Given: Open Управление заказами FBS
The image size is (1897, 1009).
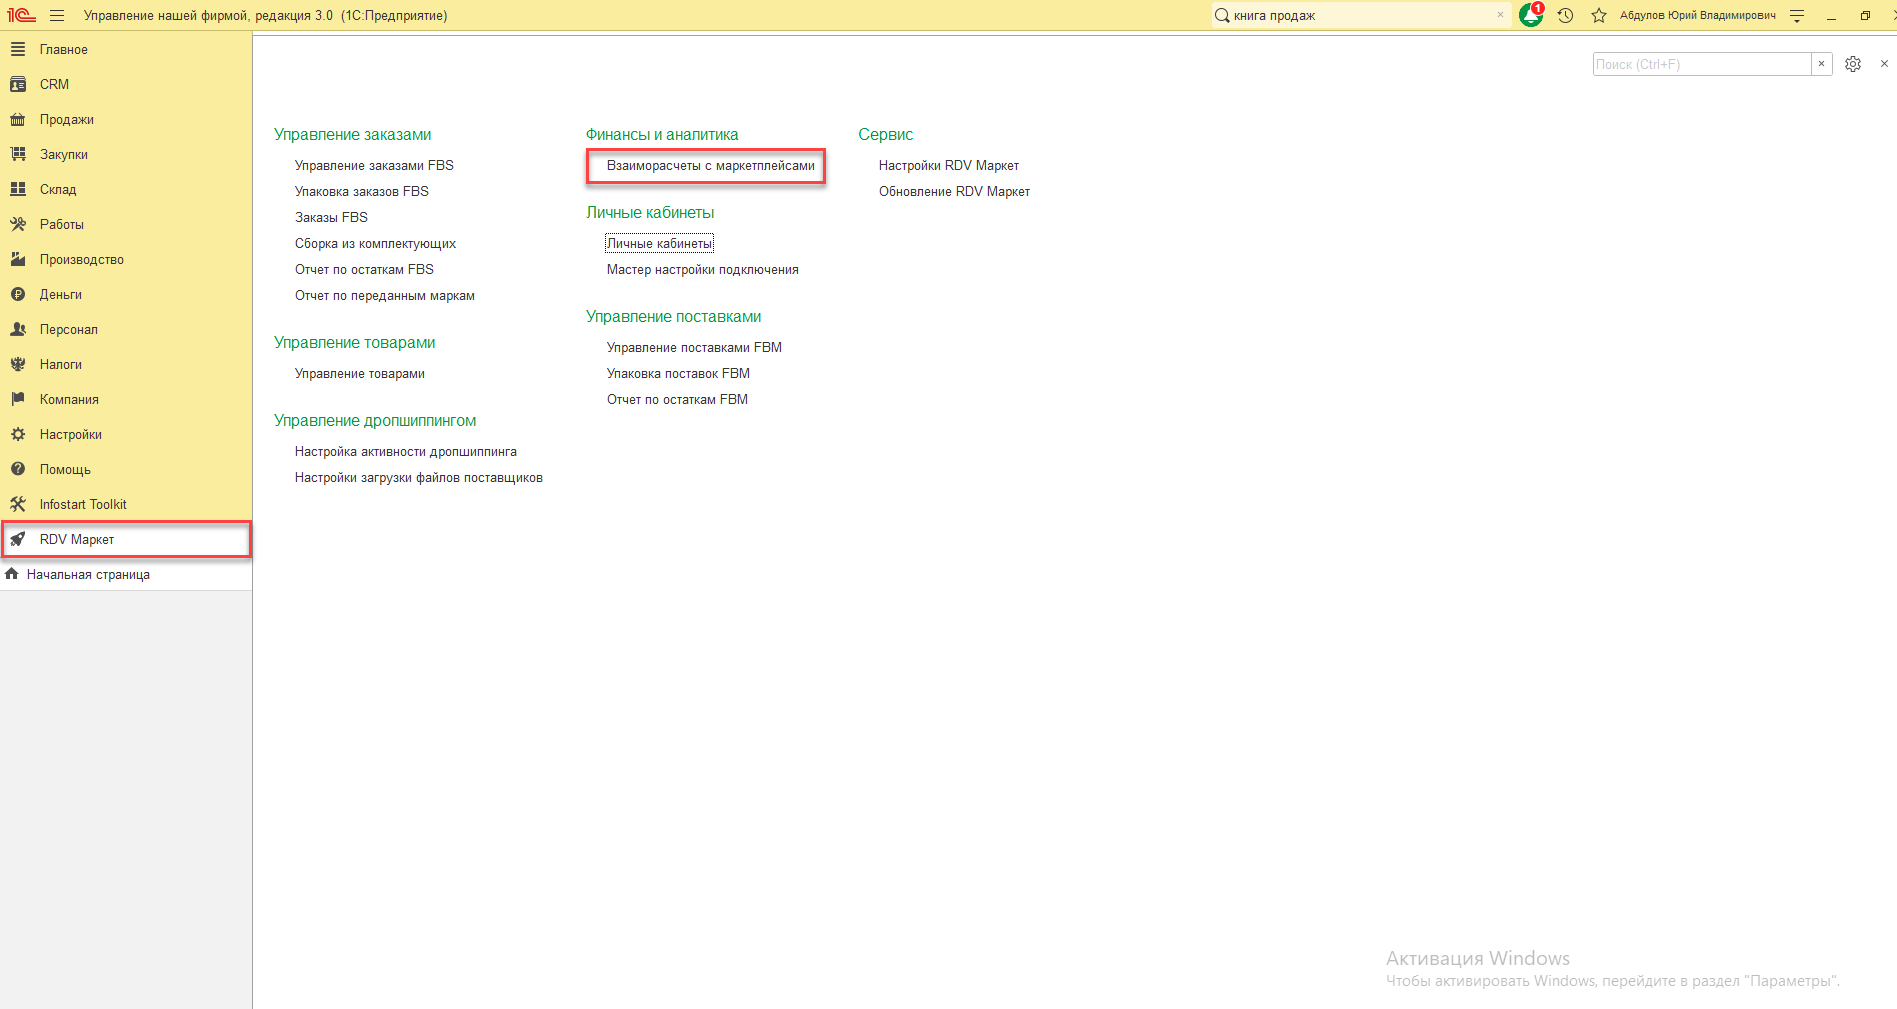Looking at the screenshot, I should click(x=374, y=165).
